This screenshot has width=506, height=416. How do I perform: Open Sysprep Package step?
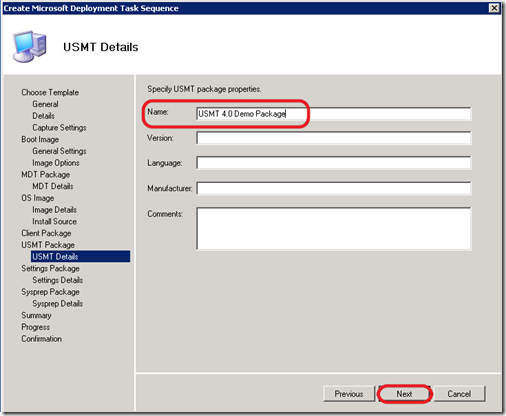click(50, 292)
